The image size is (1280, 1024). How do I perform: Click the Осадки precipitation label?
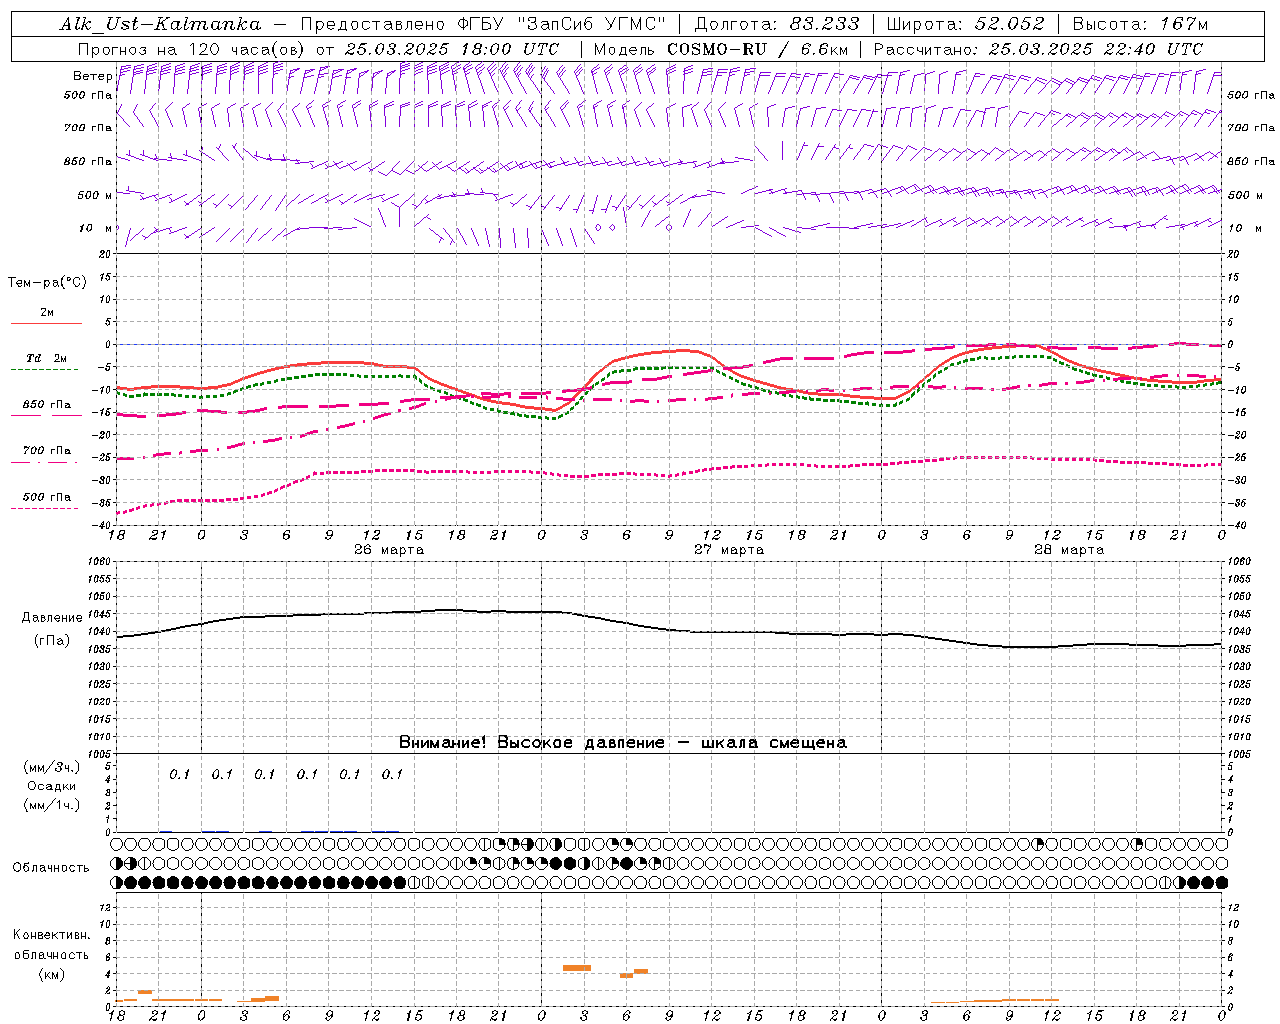[x=51, y=786]
